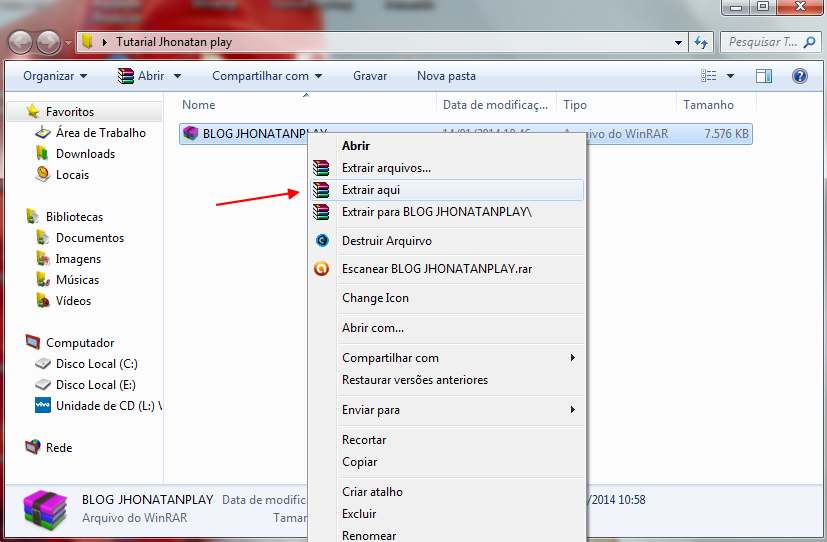The width and height of the screenshot is (827, 542).
Task: Open the Músicas library
Action: click(78, 280)
